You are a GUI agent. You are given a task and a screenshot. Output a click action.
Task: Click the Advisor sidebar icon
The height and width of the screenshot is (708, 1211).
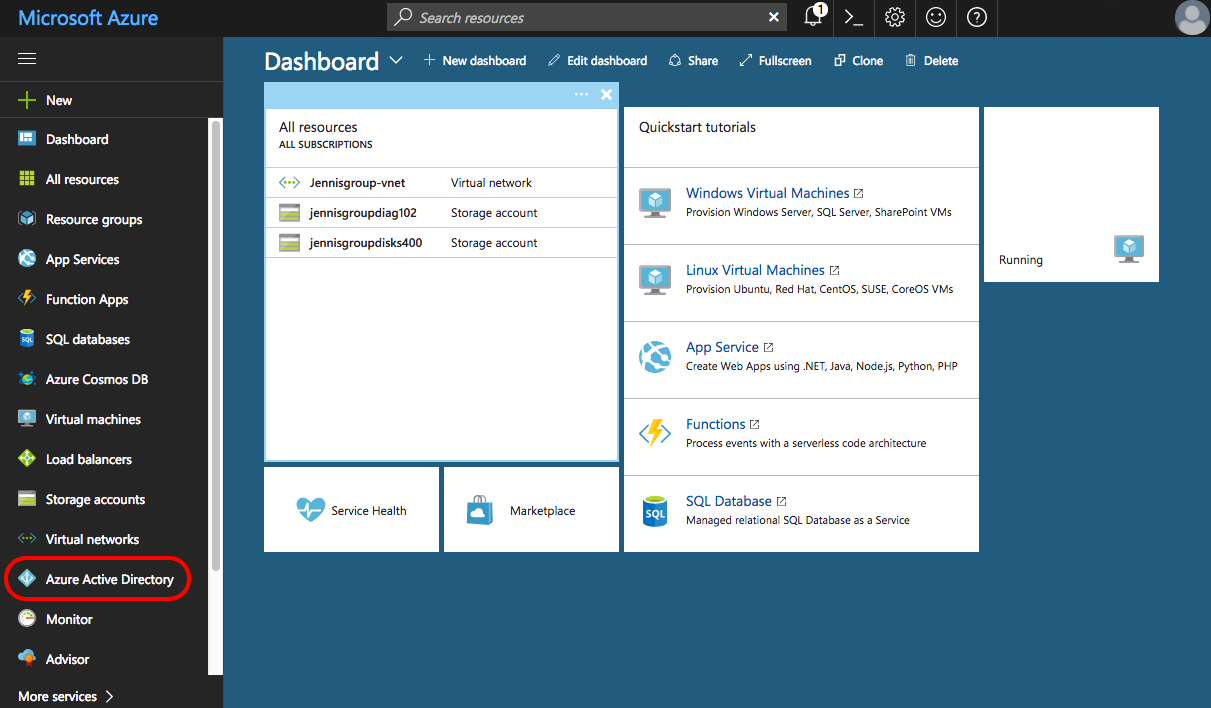point(27,659)
